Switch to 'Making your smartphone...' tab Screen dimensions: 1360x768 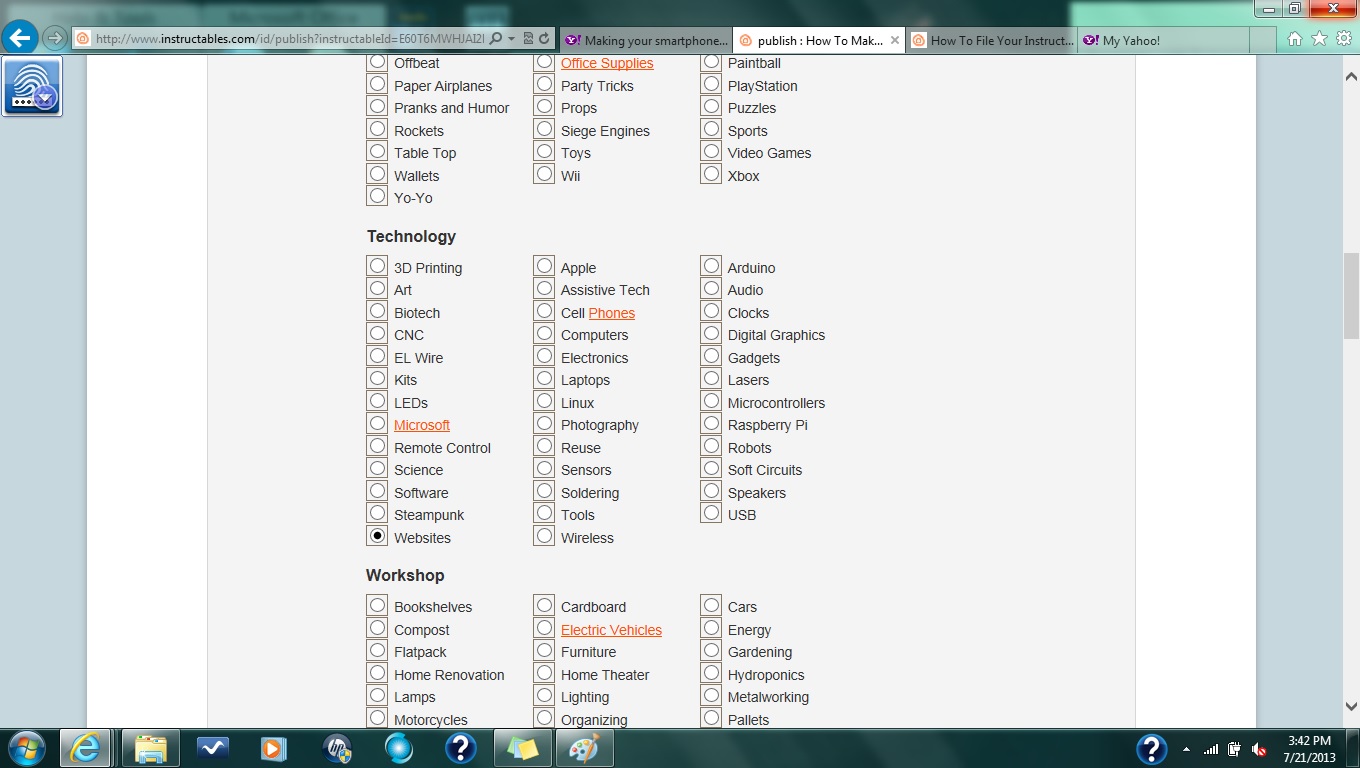coord(646,40)
